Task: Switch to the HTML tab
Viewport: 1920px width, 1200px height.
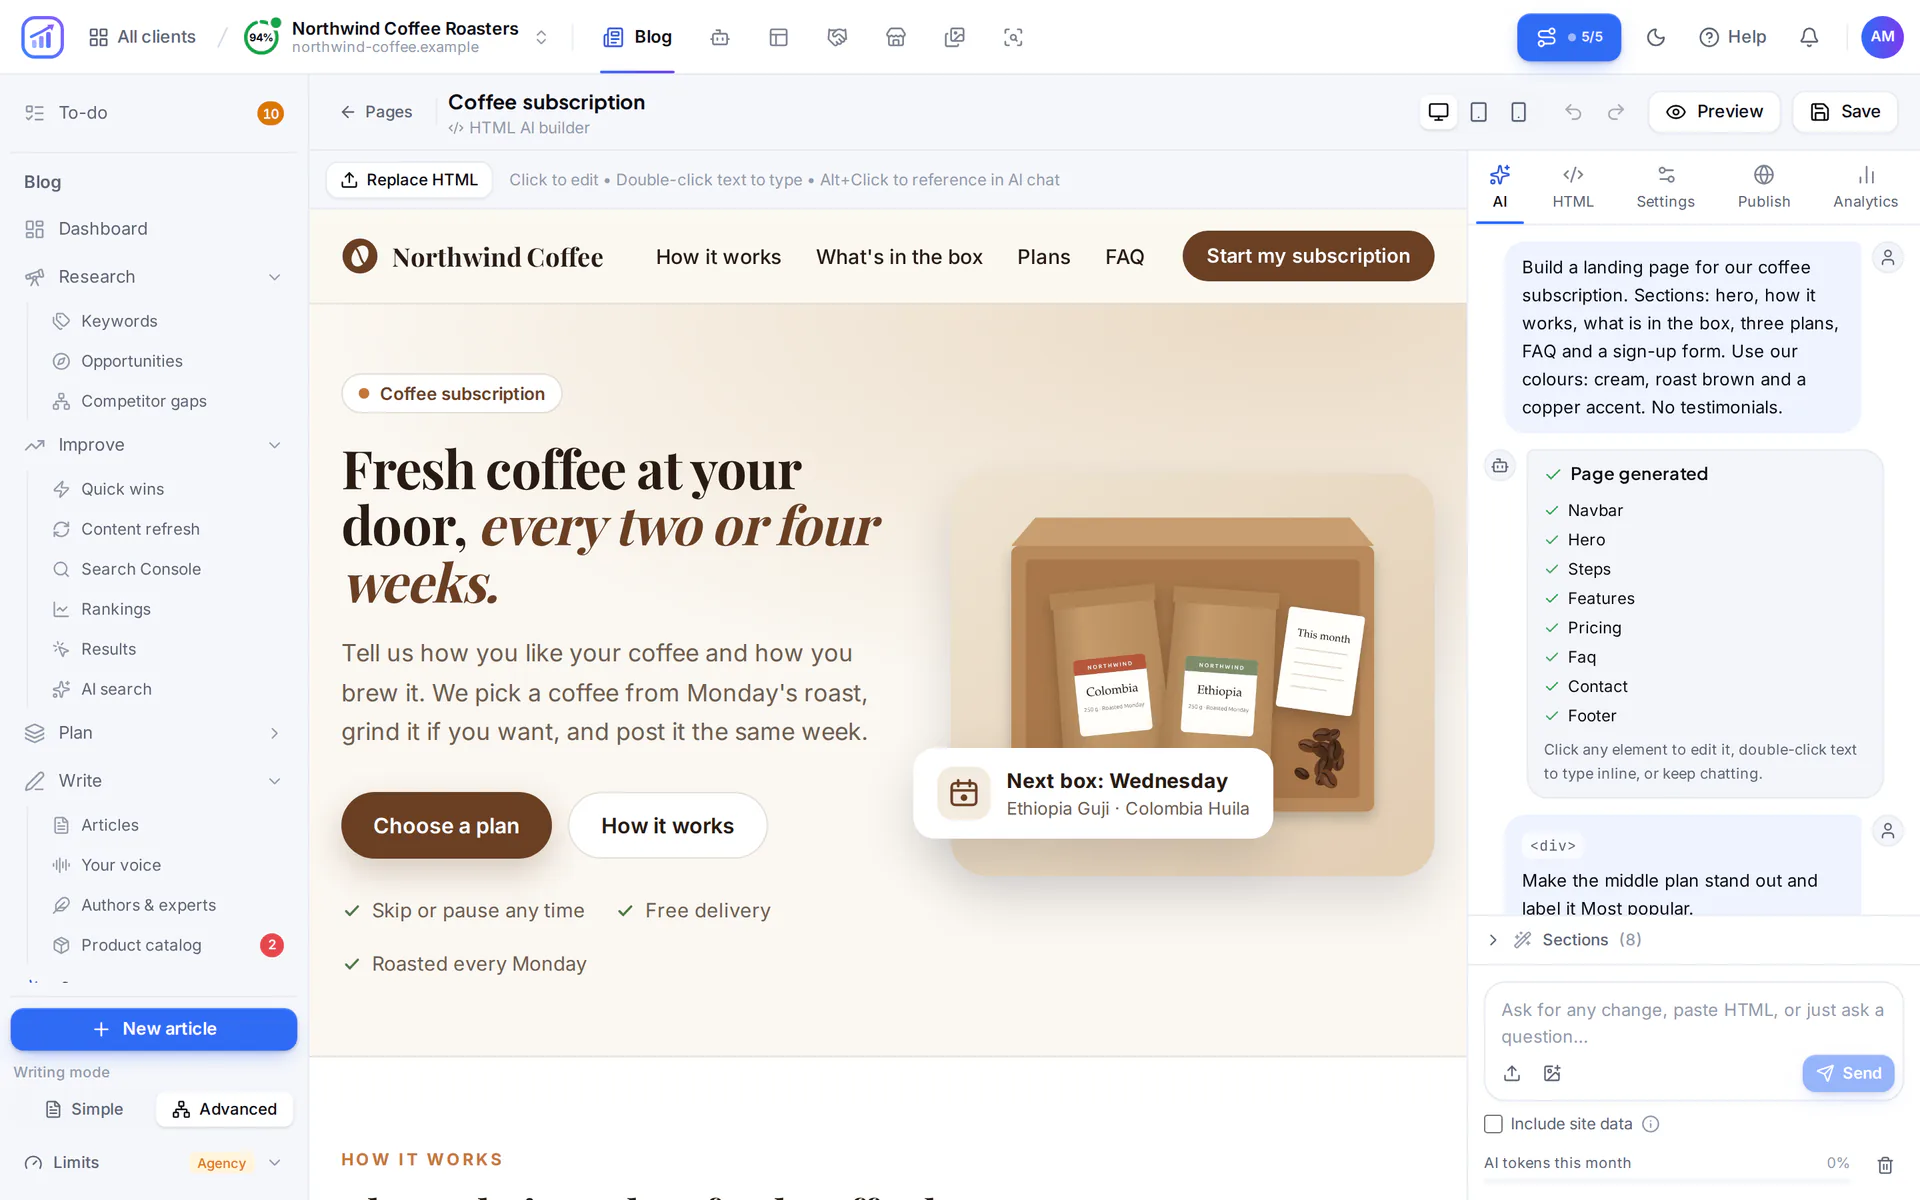Action: click(x=1573, y=187)
